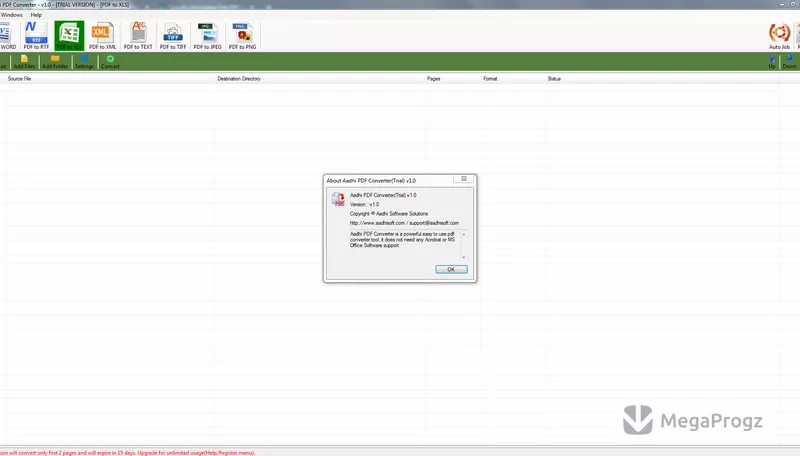Click the description scrollbar up arrow

464,234
